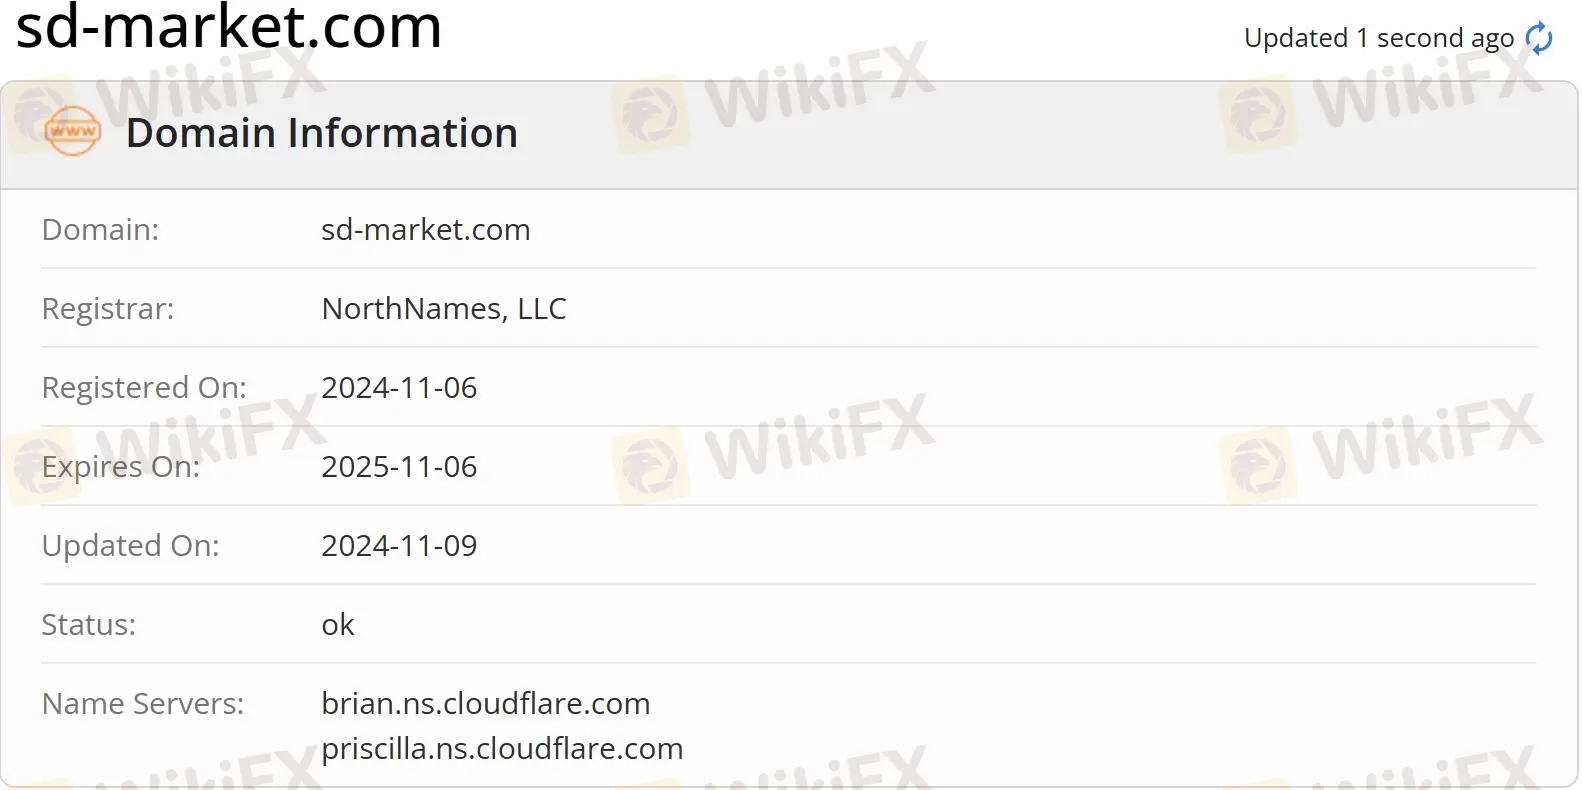Image resolution: width=1582 pixels, height=790 pixels.
Task: Collapse the Domain Information panel
Action: tap(322, 132)
